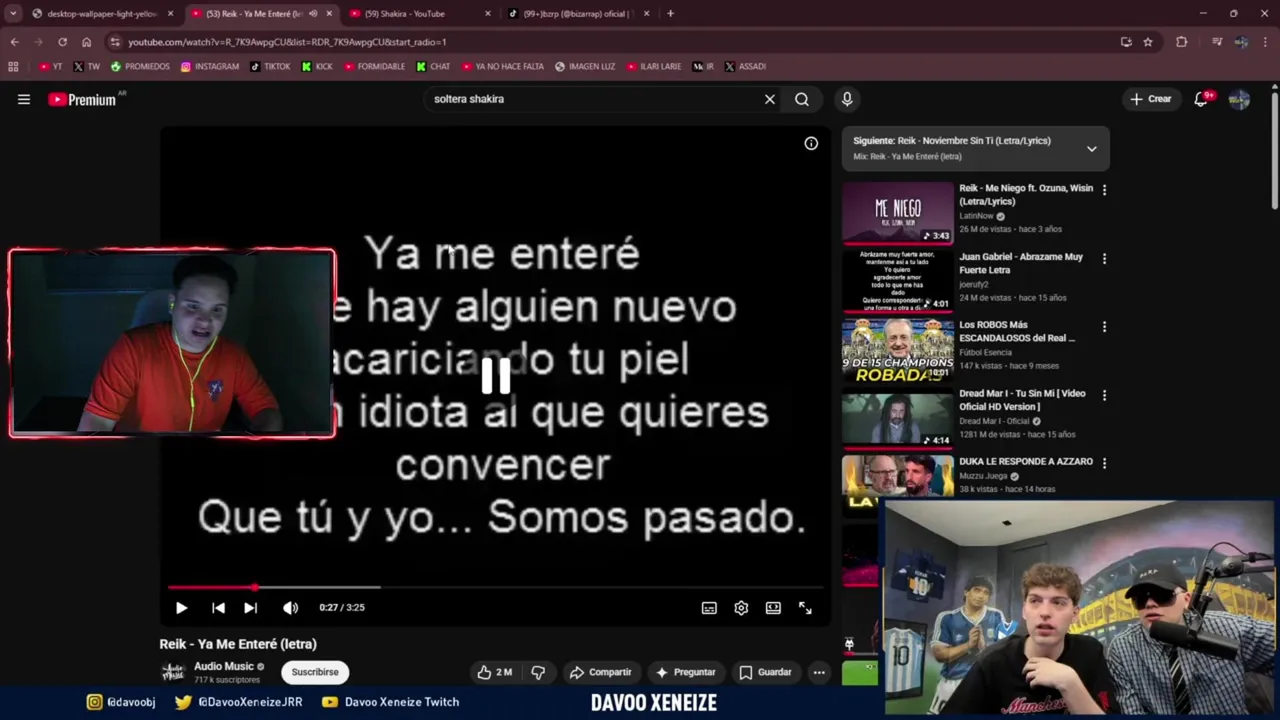Open the TIKTOK bookmark
The image size is (1280, 720).
(x=270, y=67)
